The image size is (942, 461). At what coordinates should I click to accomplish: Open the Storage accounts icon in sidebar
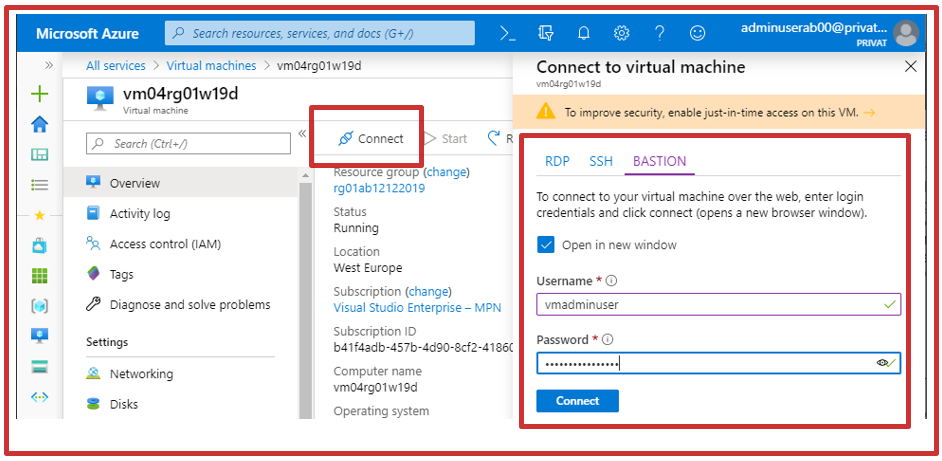(40, 367)
